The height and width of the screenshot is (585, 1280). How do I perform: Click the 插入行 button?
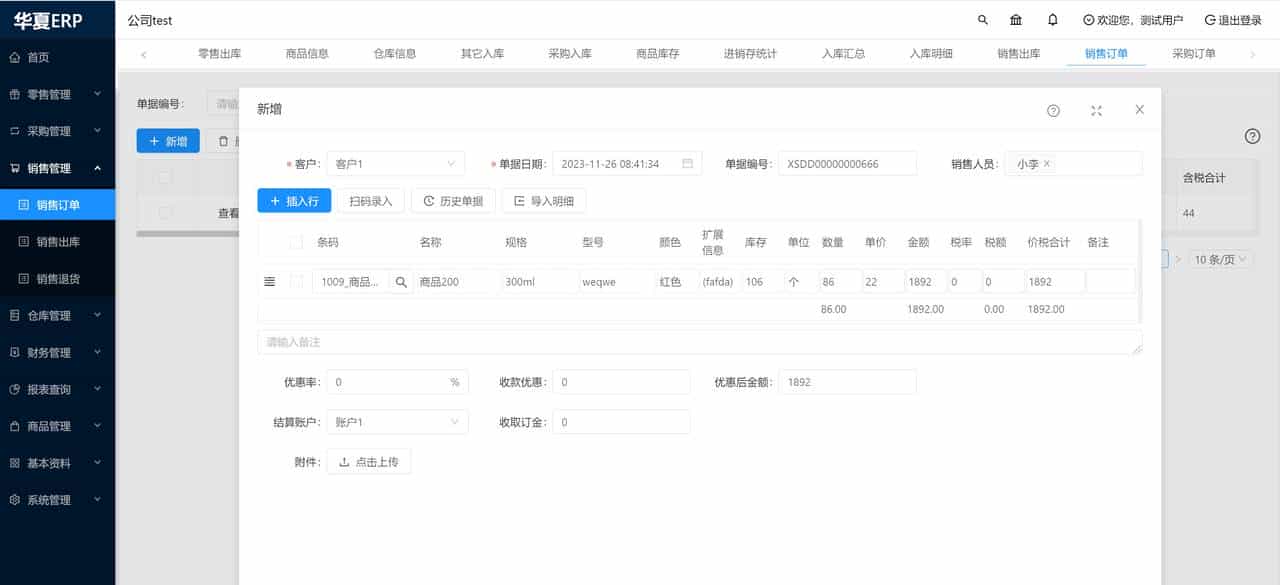pos(294,200)
